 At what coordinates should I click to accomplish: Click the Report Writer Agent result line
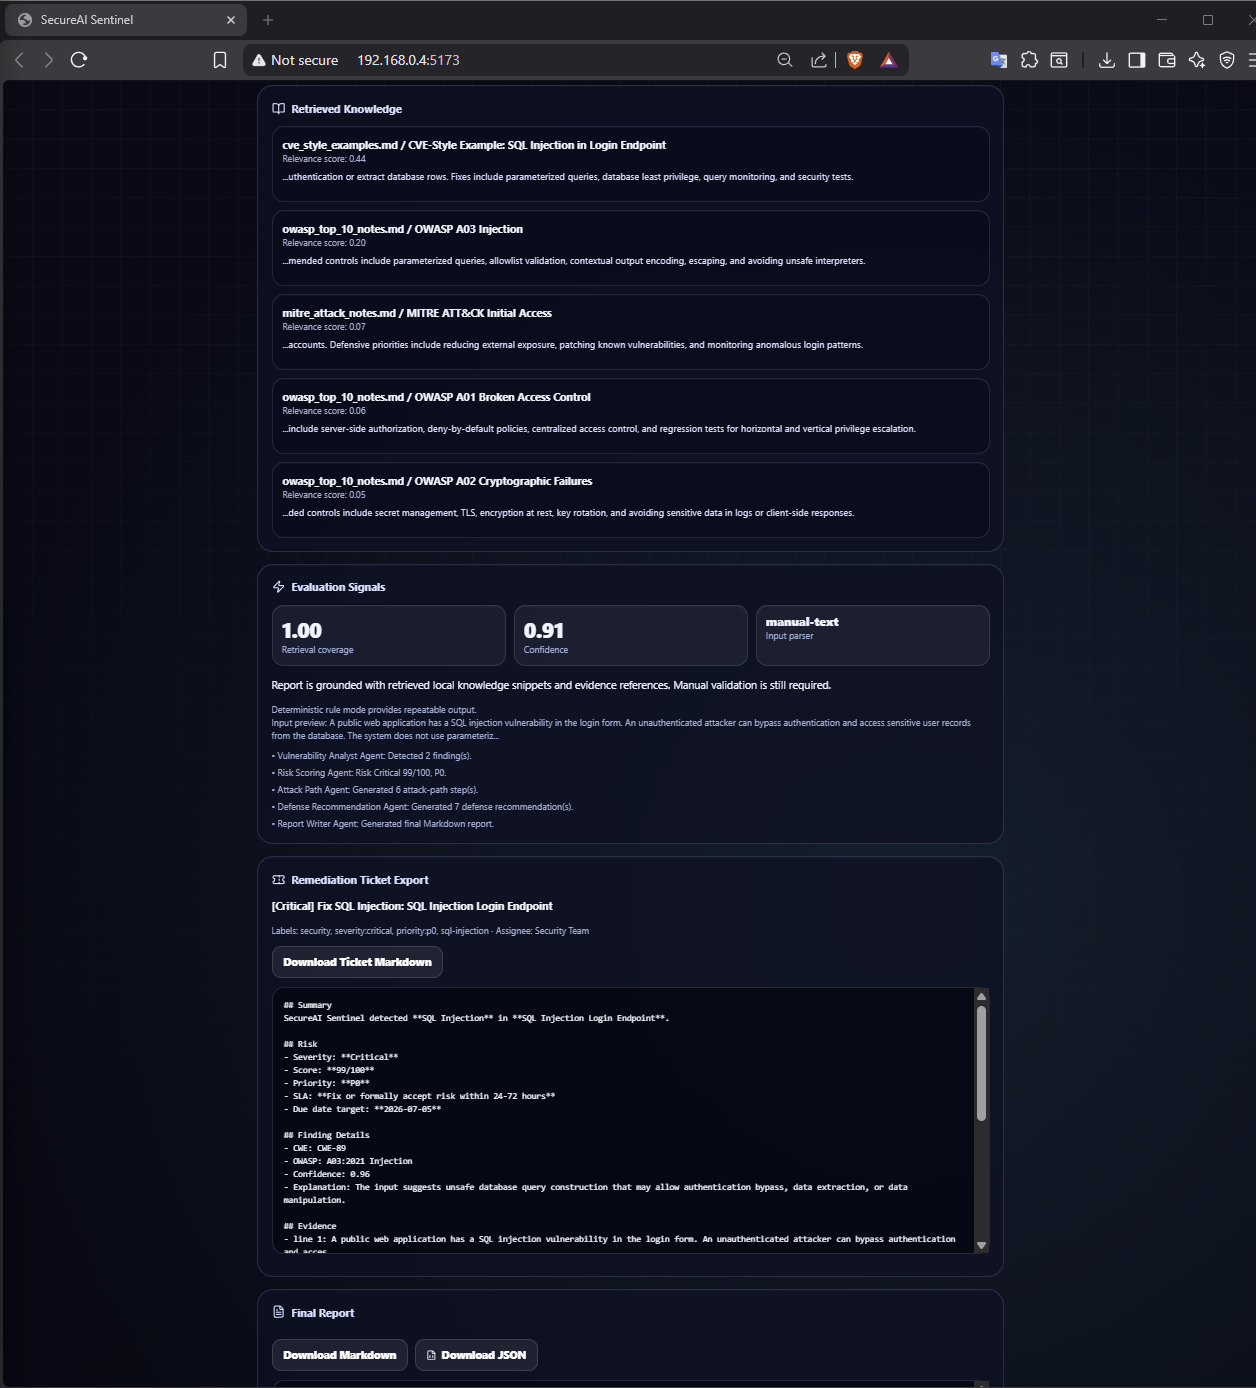click(383, 824)
